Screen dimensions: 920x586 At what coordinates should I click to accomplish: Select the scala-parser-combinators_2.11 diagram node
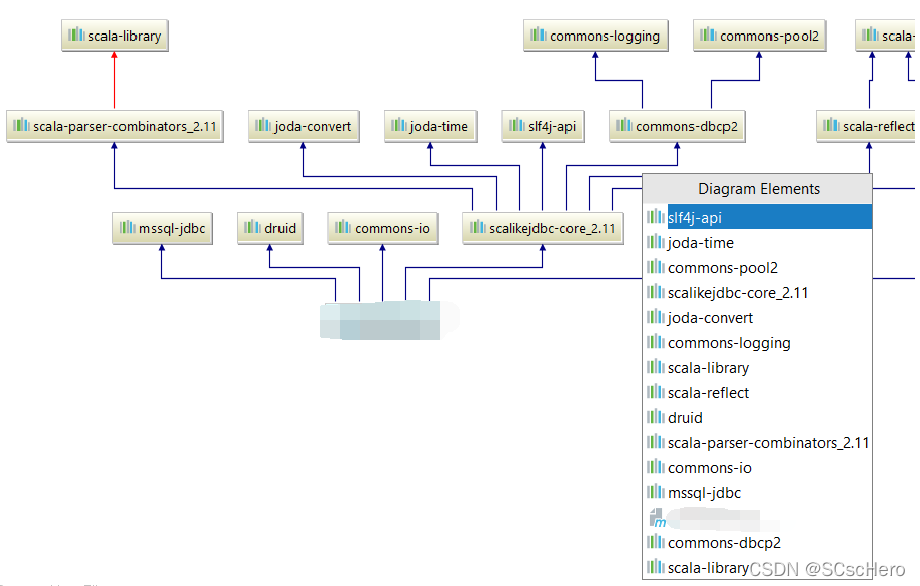(x=114, y=127)
